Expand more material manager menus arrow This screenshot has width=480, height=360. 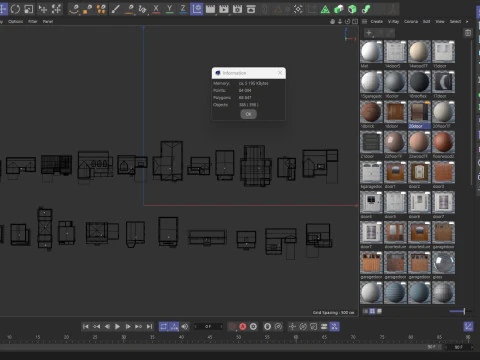[x=467, y=21]
